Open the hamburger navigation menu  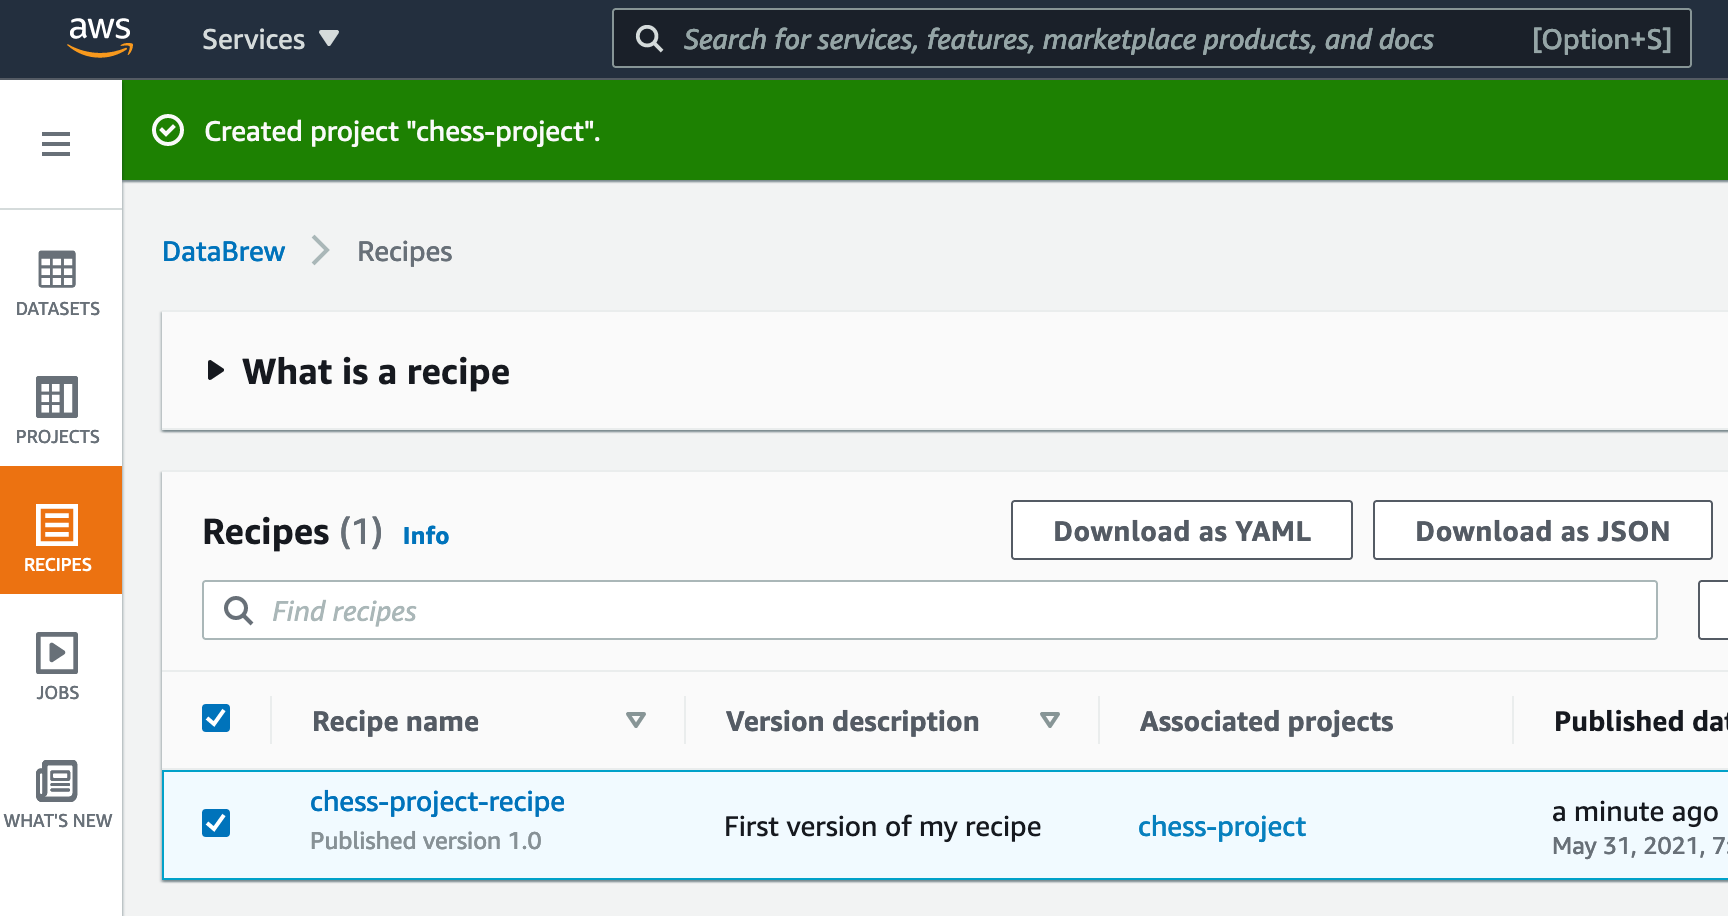tap(56, 144)
